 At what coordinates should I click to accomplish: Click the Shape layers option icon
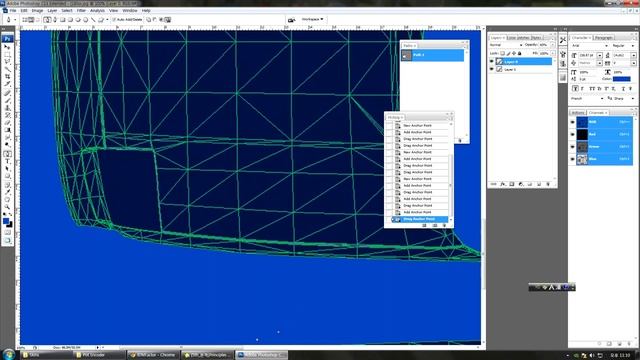click(x=25, y=20)
